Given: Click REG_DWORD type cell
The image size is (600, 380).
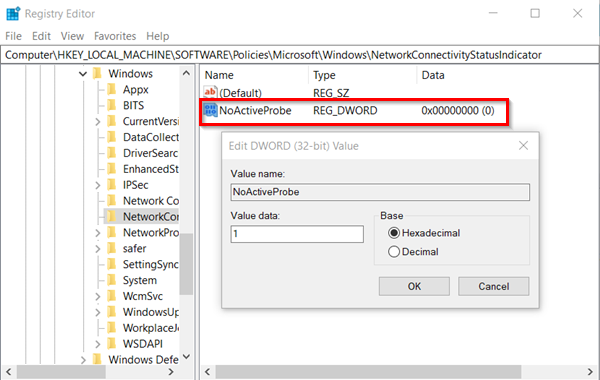Looking at the screenshot, I should 345,111.
